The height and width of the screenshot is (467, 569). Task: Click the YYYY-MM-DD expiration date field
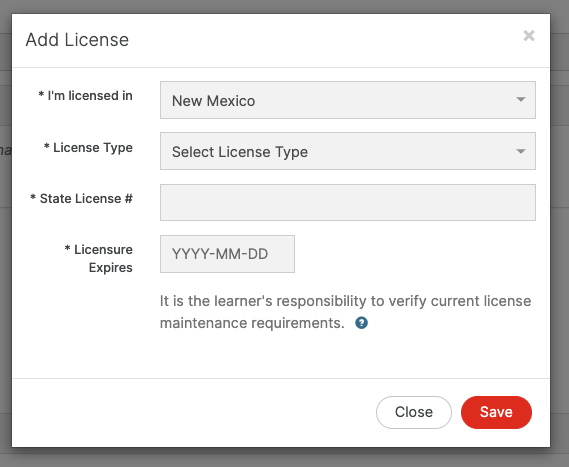click(x=227, y=254)
